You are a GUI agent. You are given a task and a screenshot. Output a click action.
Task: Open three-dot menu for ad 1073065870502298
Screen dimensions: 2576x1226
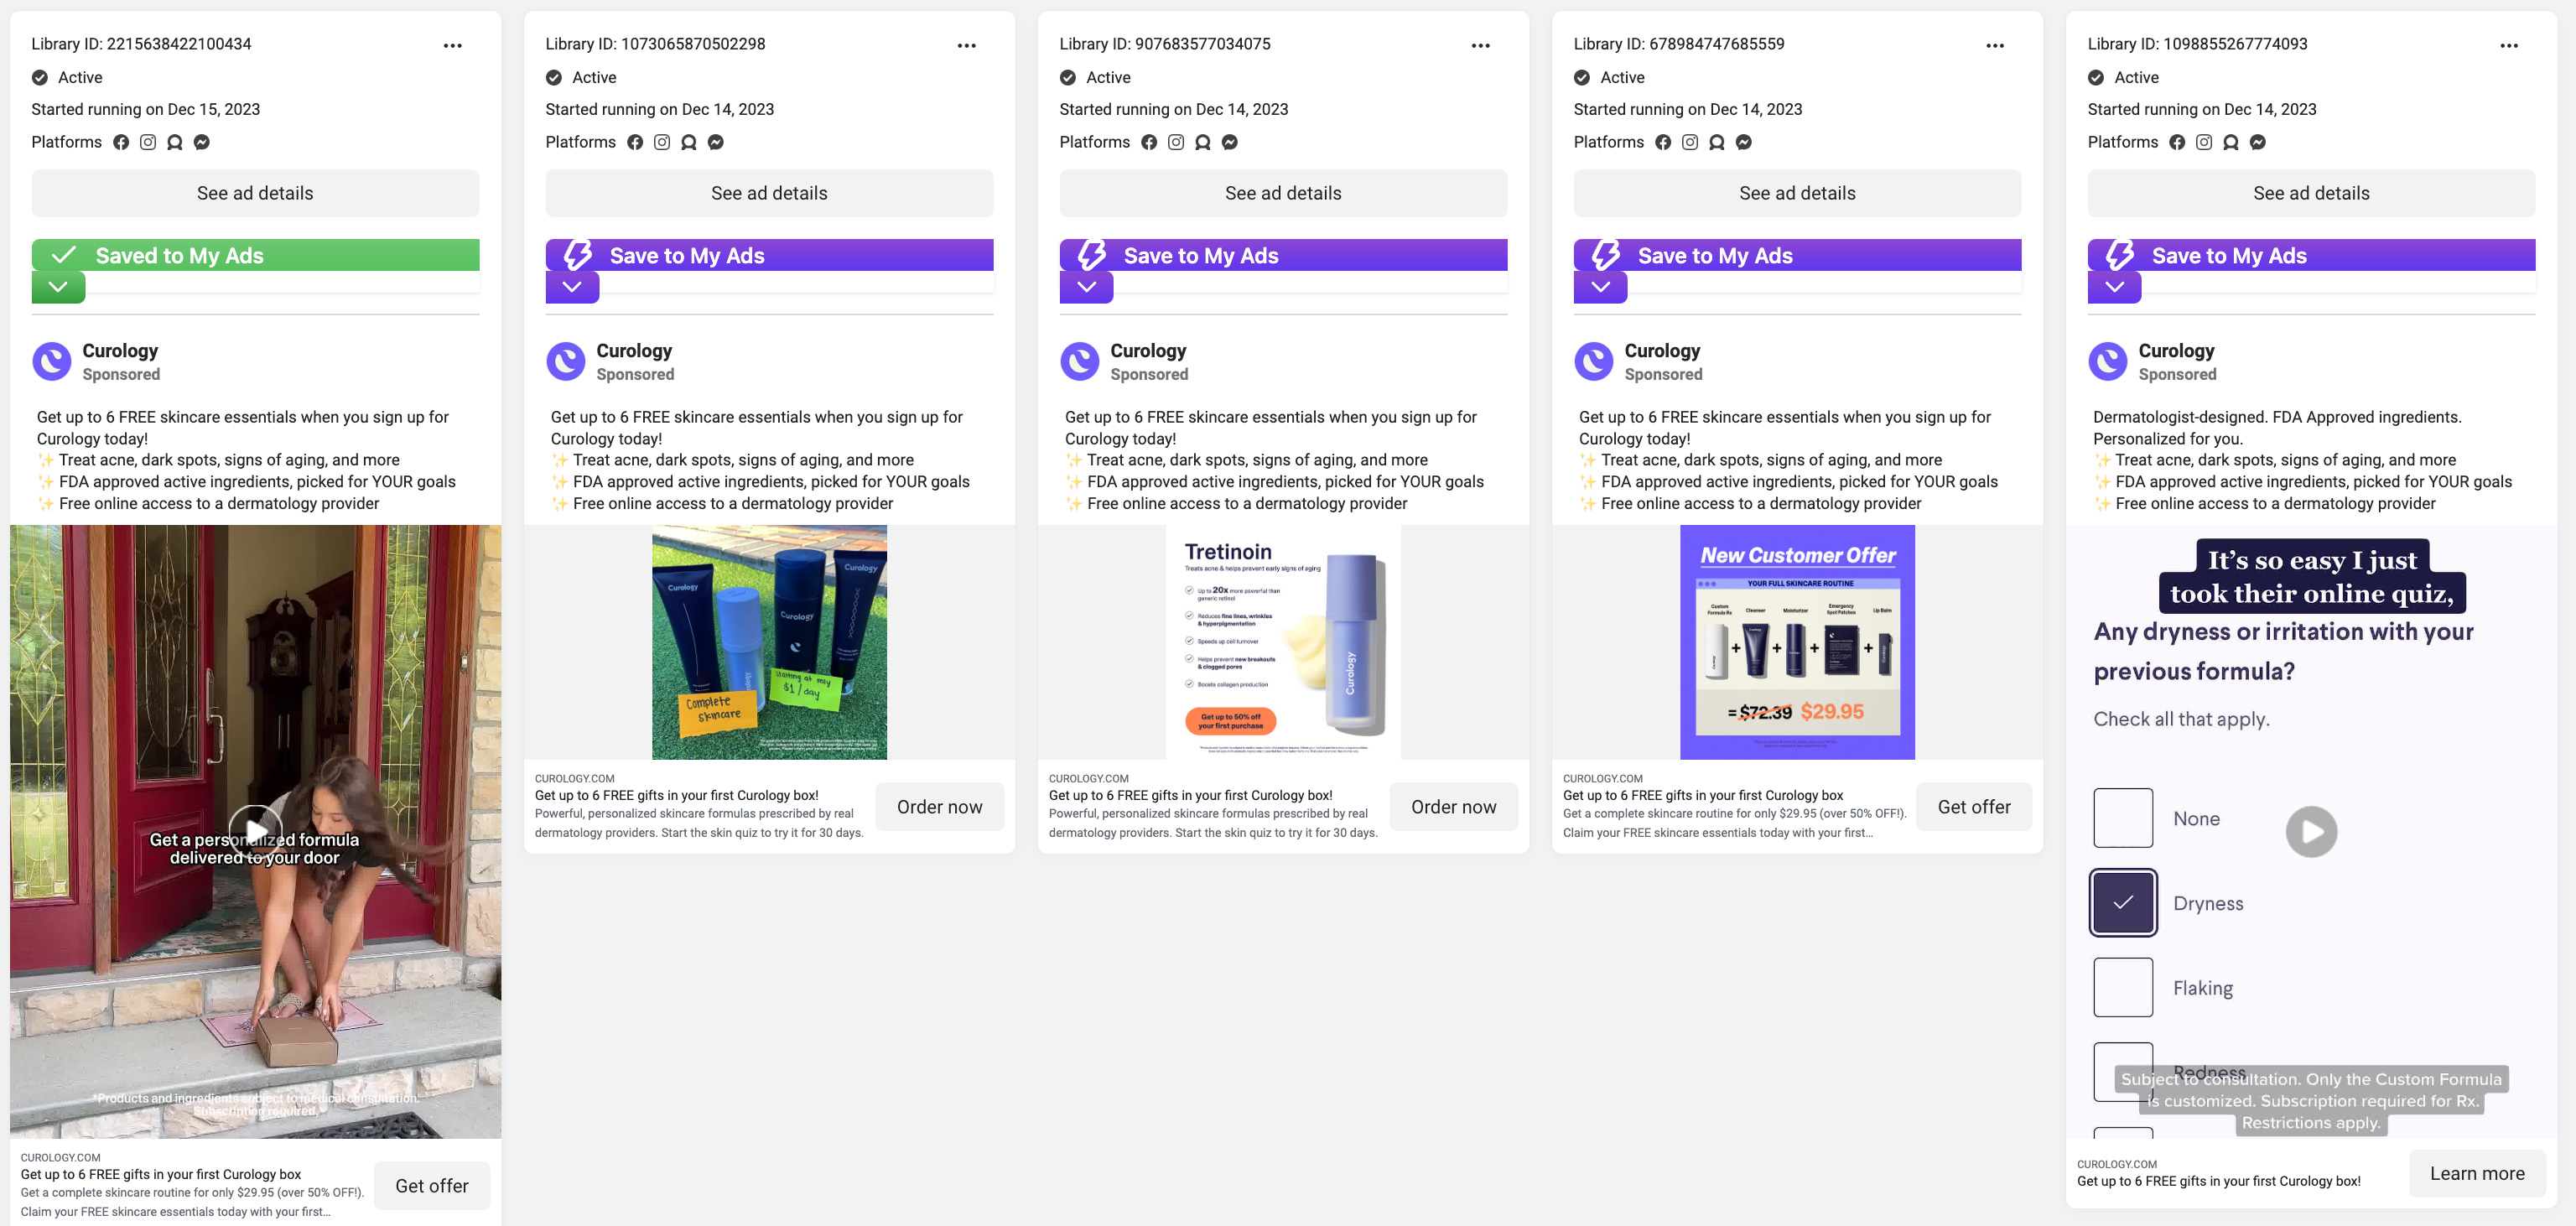pyautogui.click(x=967, y=45)
